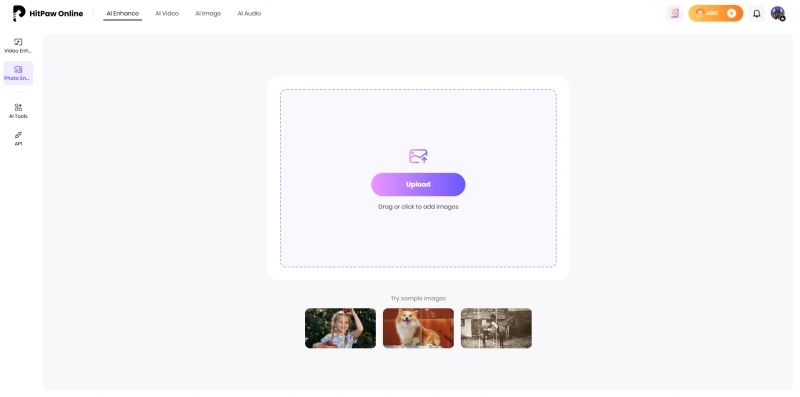The image size is (800, 397).
Task: Open Video Enhancer in the sidebar
Action: (18, 45)
